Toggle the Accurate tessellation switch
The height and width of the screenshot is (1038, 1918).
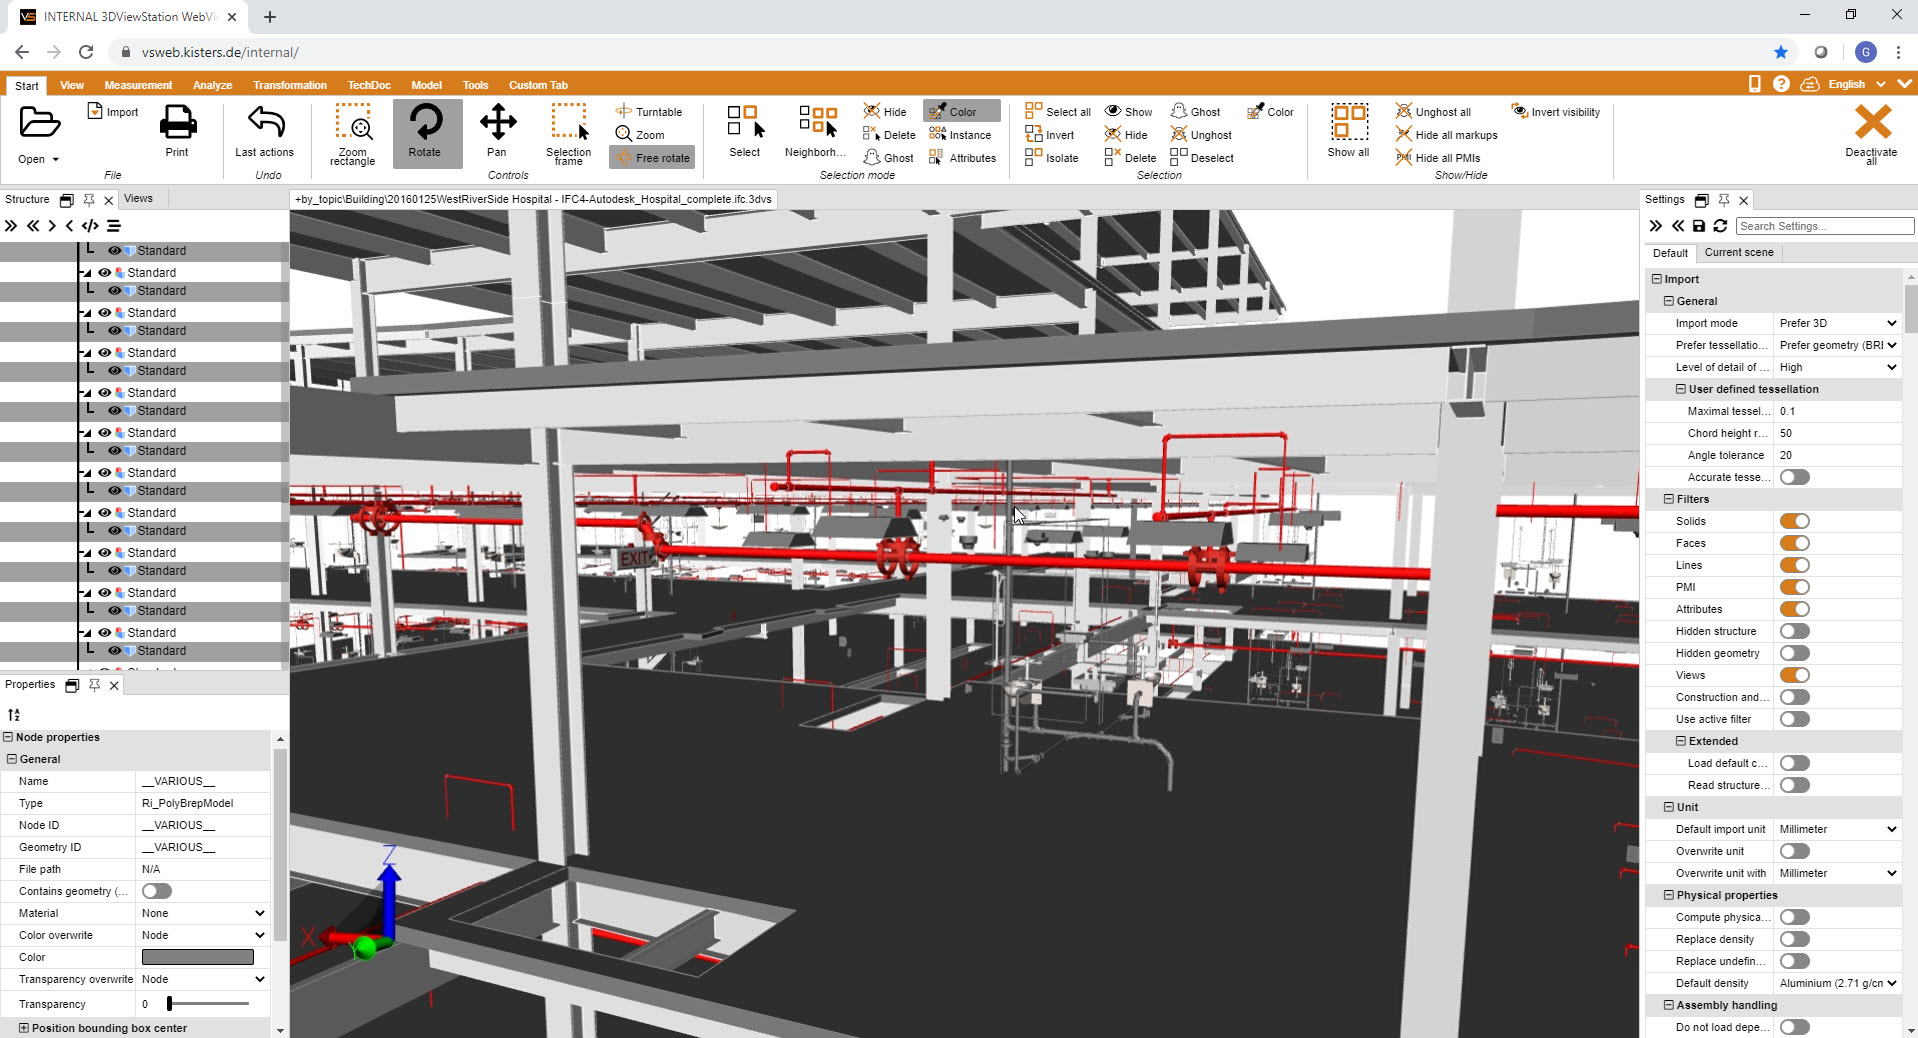(1795, 477)
